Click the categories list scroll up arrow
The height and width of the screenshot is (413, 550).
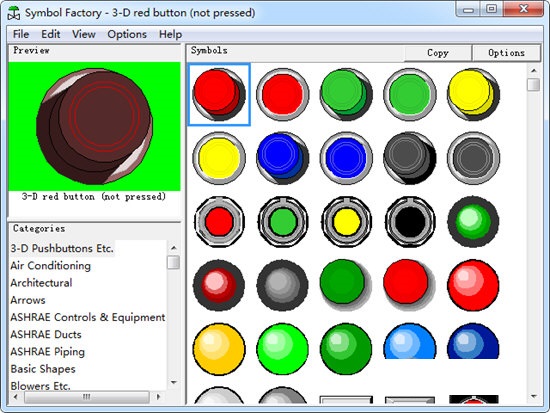pos(174,248)
